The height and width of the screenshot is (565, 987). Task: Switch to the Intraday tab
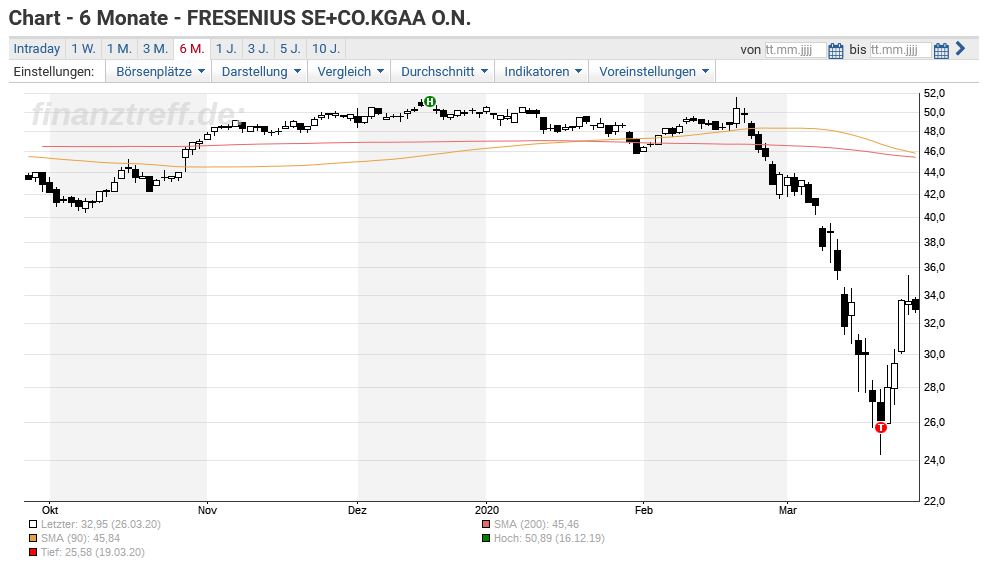[x=37, y=48]
